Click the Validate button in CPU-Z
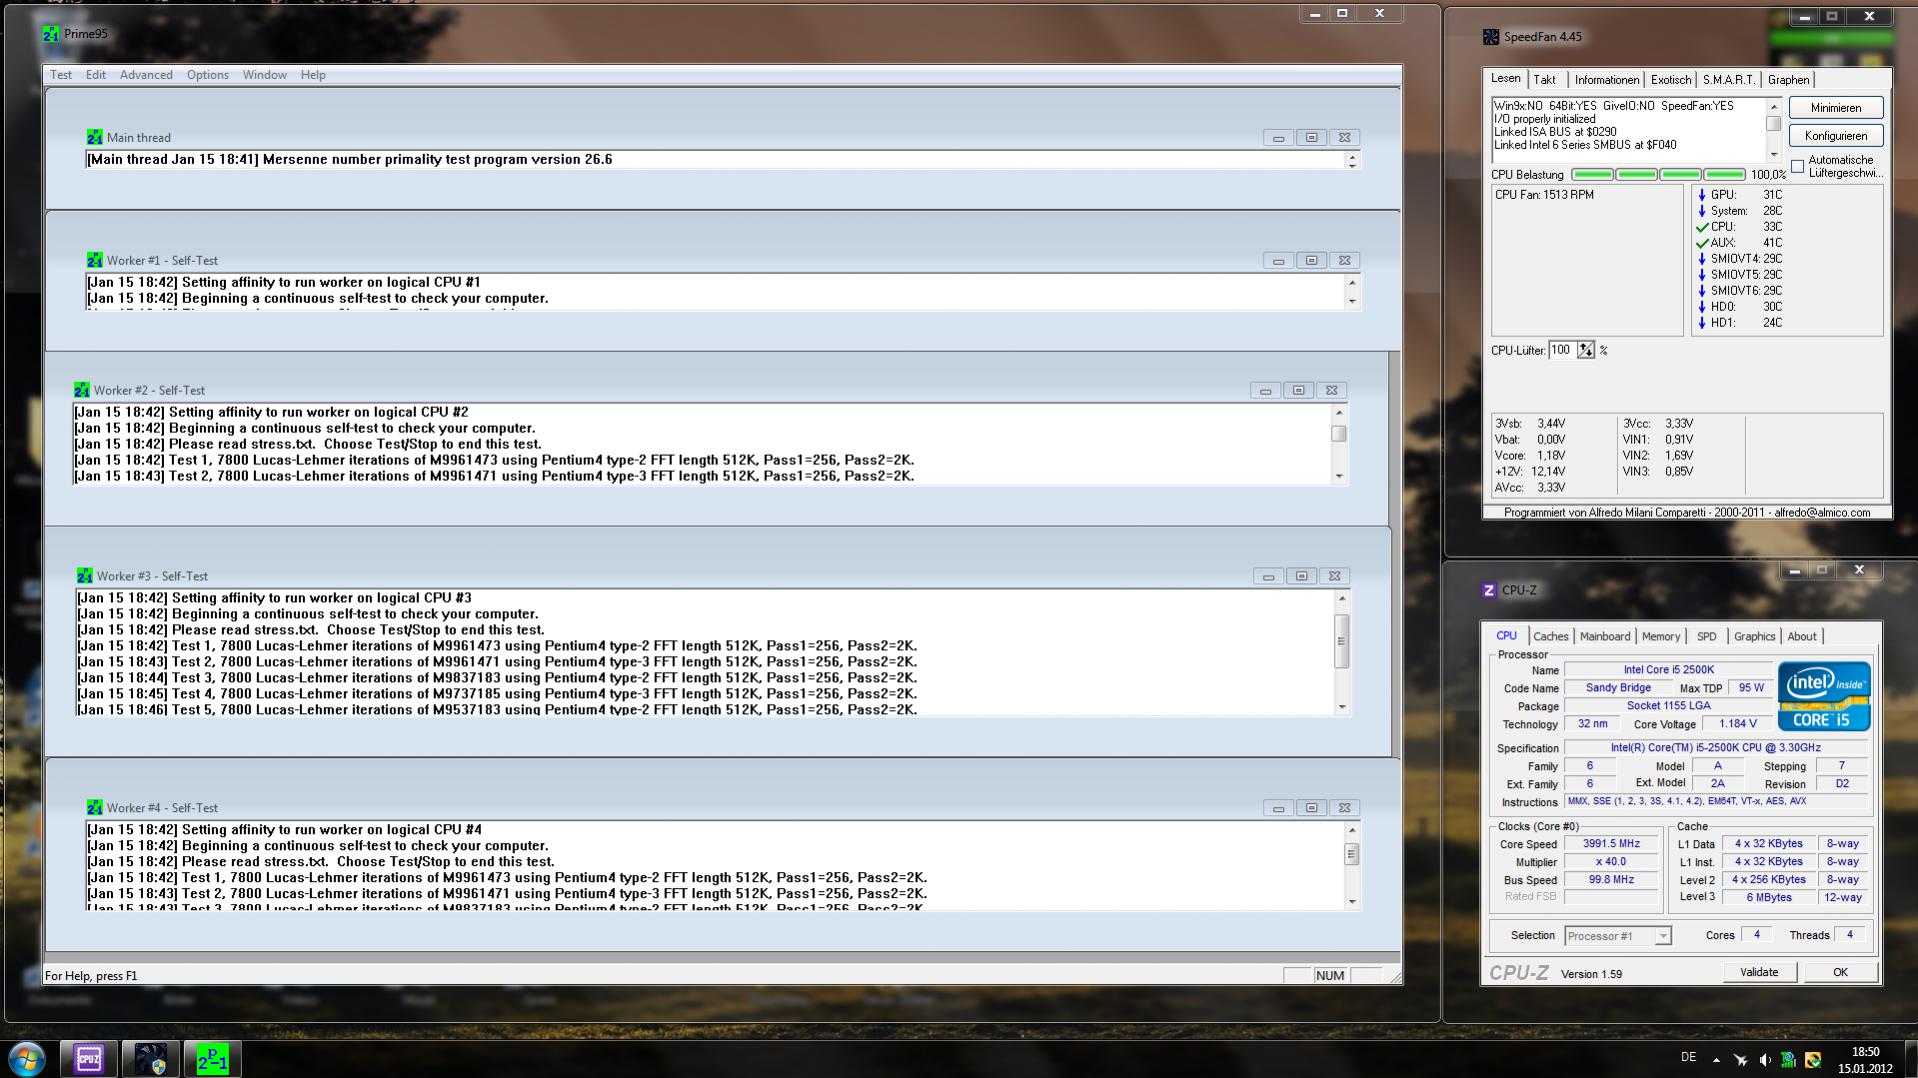Screen dimensions: 1918x1078 1759,972
